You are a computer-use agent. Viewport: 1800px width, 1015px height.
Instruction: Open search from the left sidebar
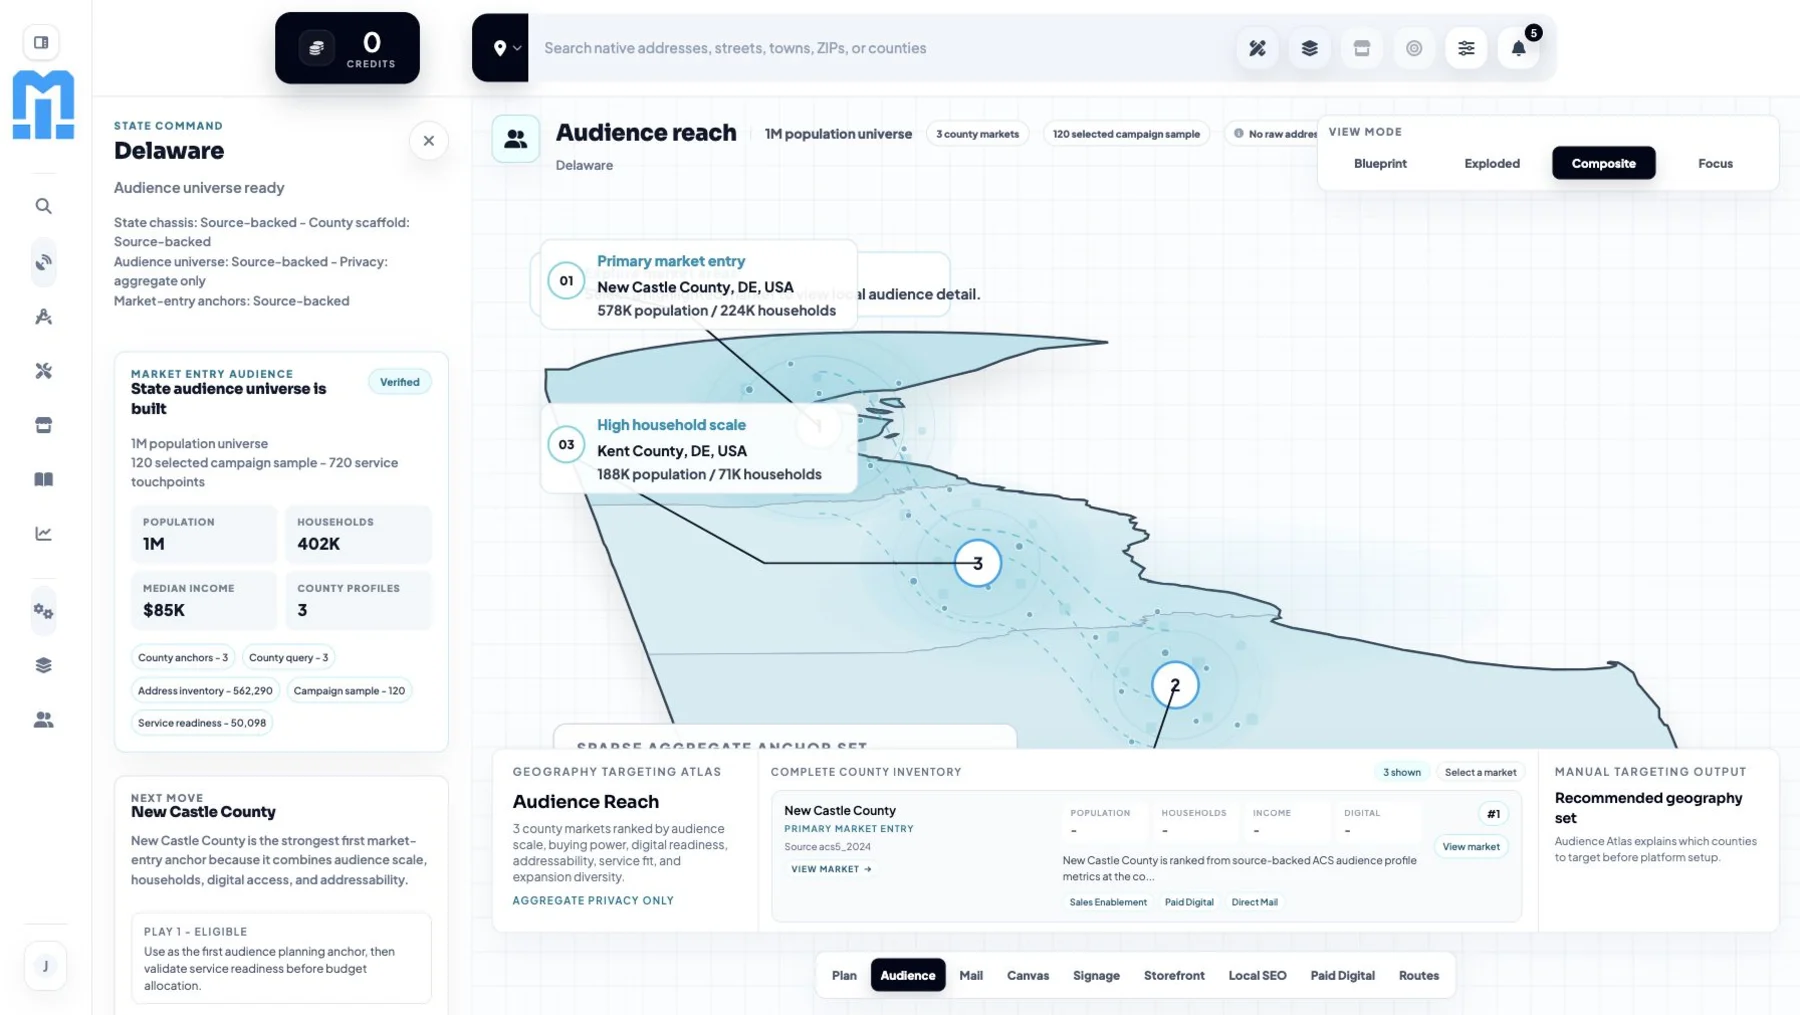pyautogui.click(x=43, y=206)
